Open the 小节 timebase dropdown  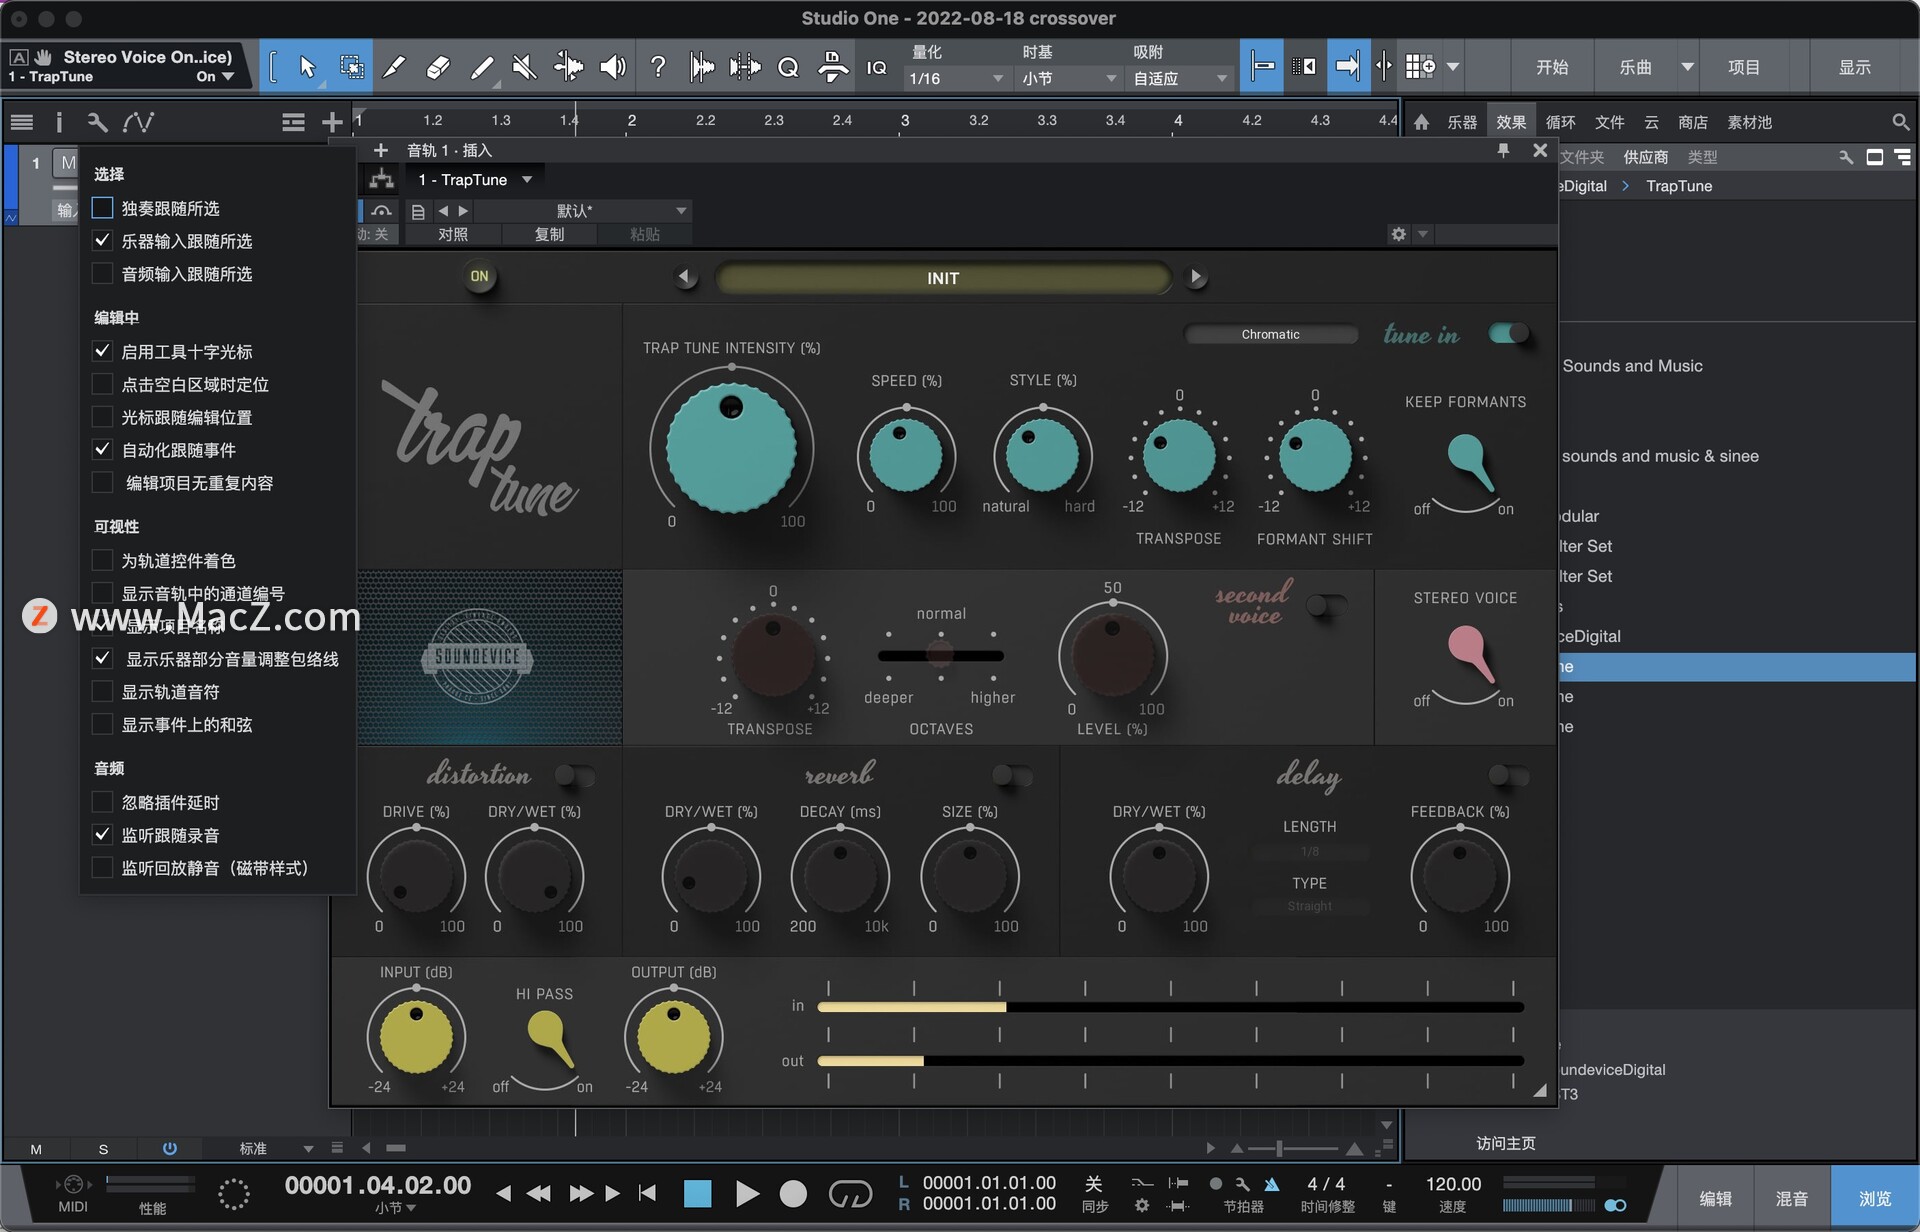(1068, 78)
